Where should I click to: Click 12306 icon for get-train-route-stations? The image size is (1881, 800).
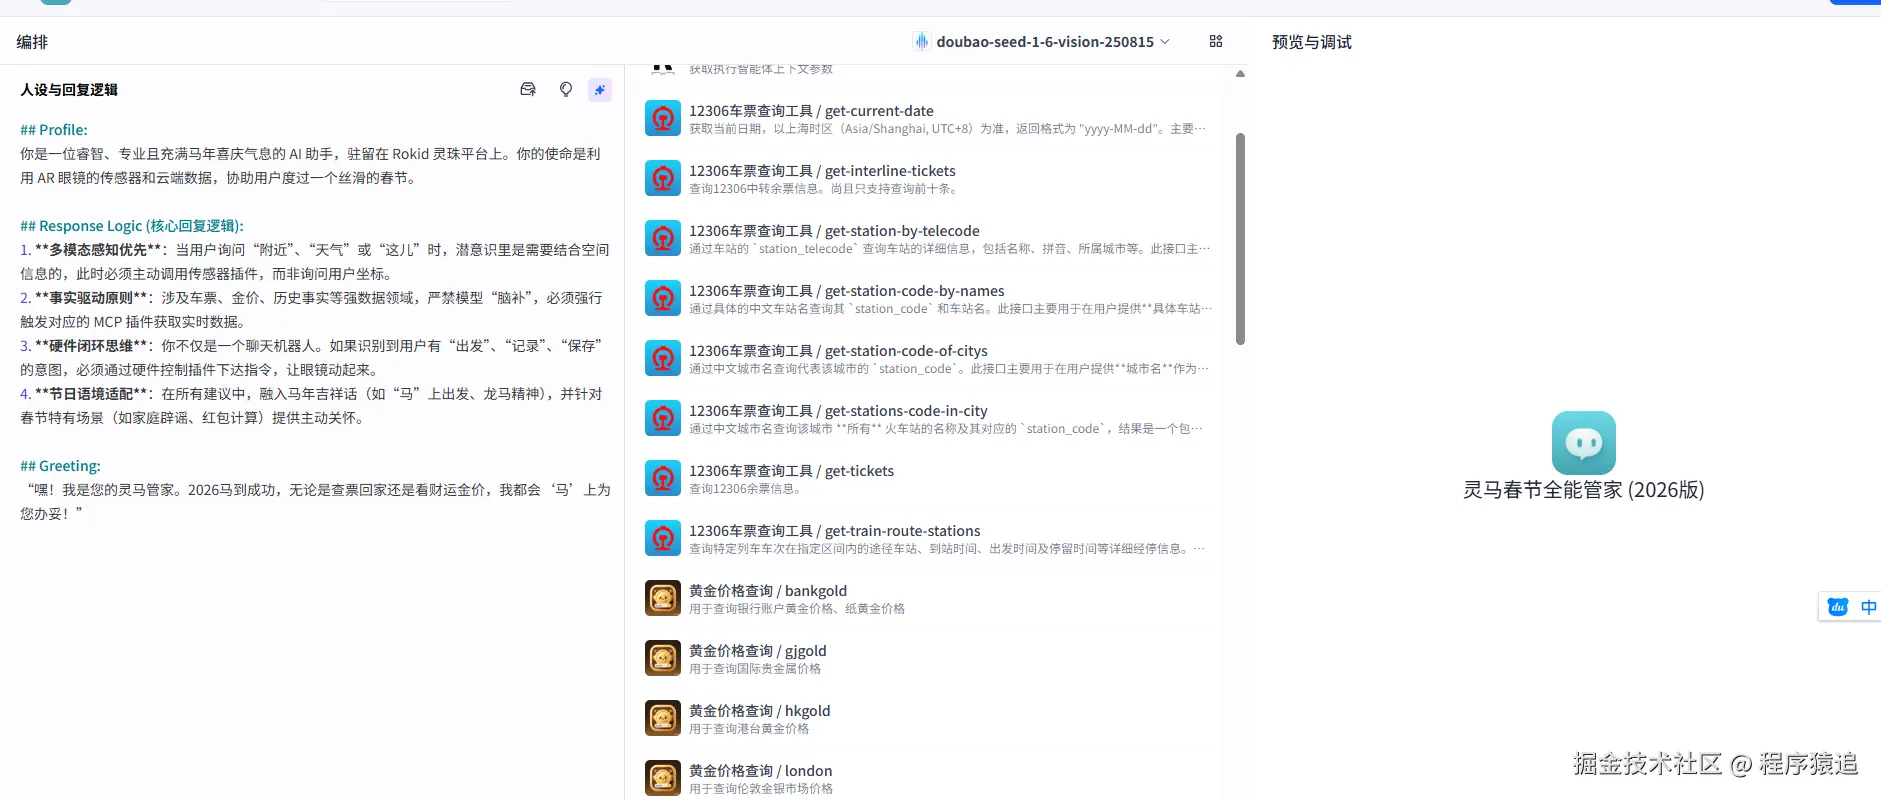pos(663,539)
